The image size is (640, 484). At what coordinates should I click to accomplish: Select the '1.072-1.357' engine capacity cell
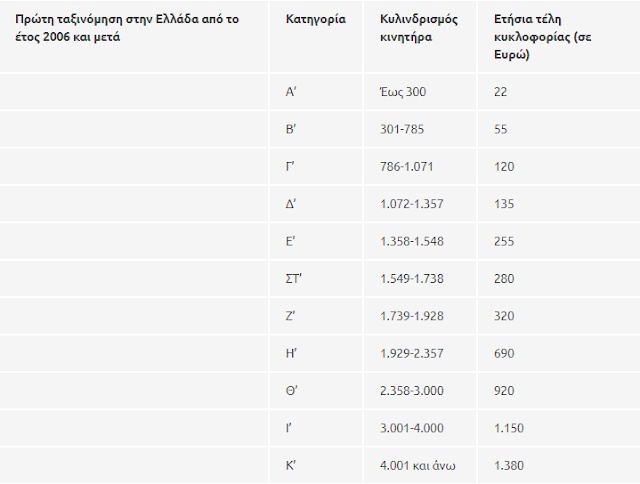click(x=412, y=204)
